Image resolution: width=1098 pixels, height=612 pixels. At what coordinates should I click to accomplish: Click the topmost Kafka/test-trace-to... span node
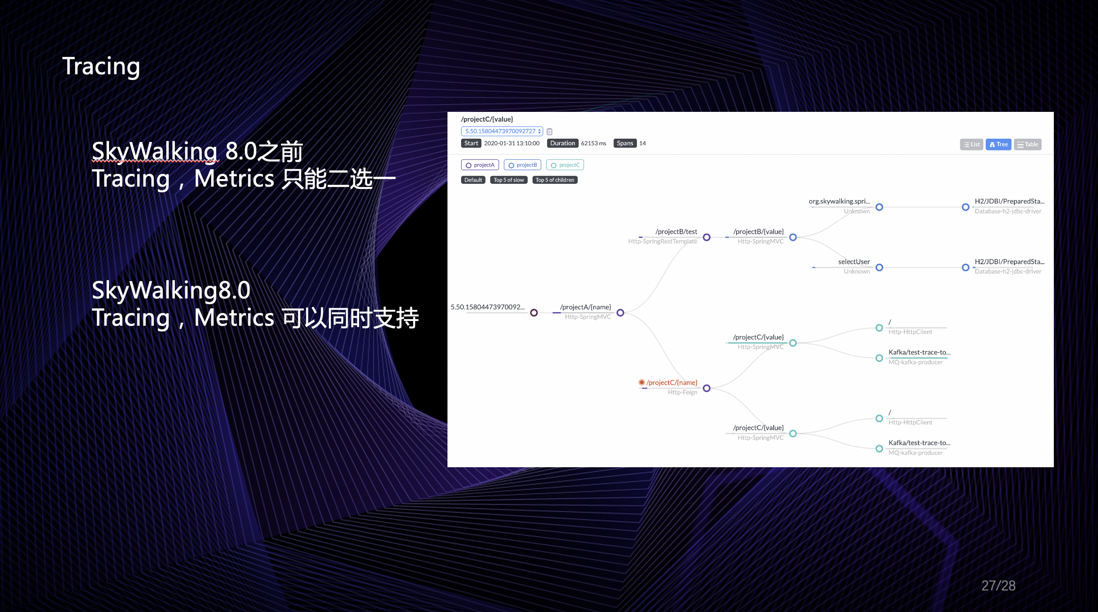(880, 358)
